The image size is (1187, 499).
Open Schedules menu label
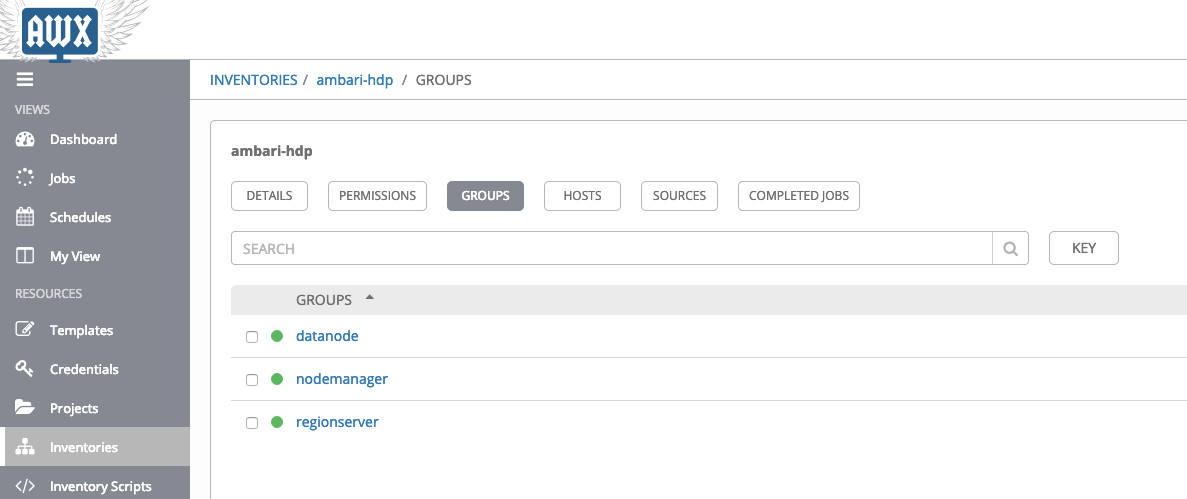[x=80, y=217]
